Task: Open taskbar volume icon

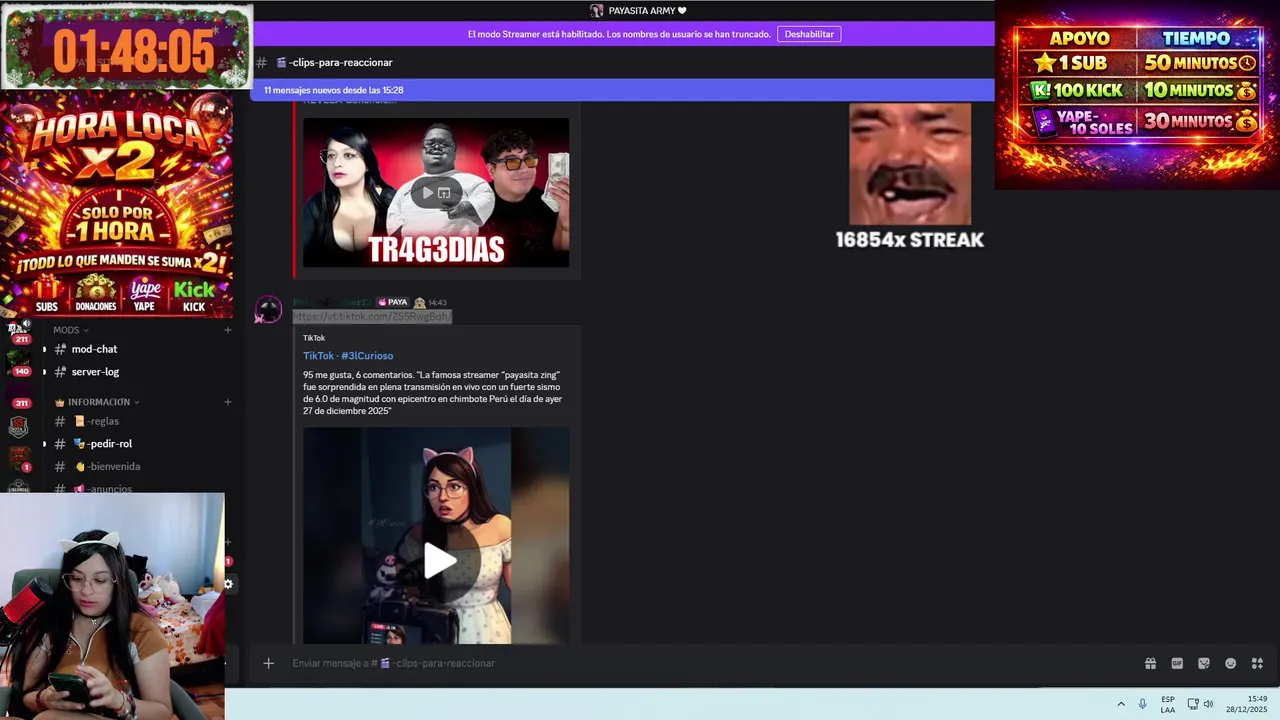Action: pyautogui.click(x=1208, y=704)
